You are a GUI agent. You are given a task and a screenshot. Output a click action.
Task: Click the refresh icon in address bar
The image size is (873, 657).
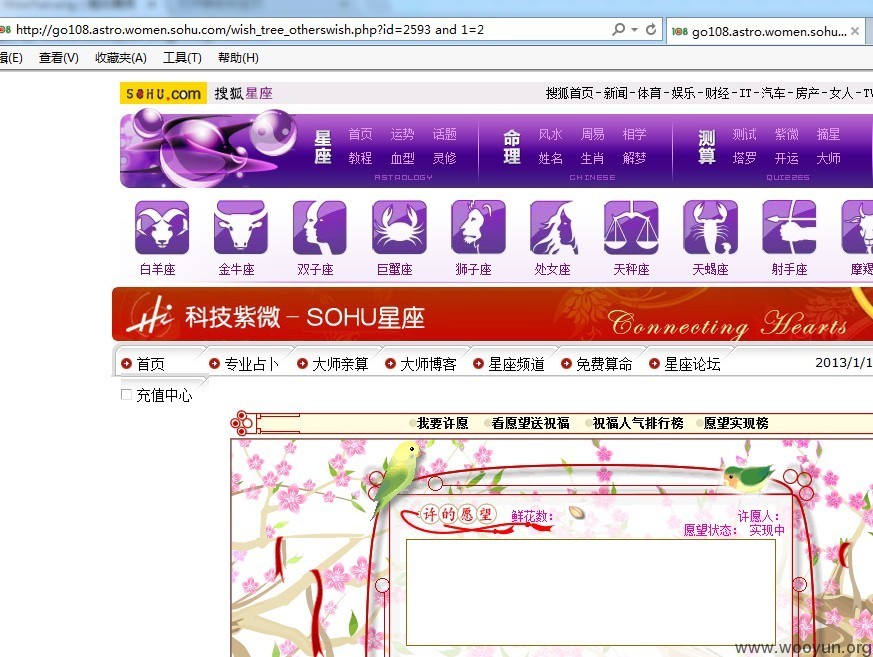tap(650, 30)
